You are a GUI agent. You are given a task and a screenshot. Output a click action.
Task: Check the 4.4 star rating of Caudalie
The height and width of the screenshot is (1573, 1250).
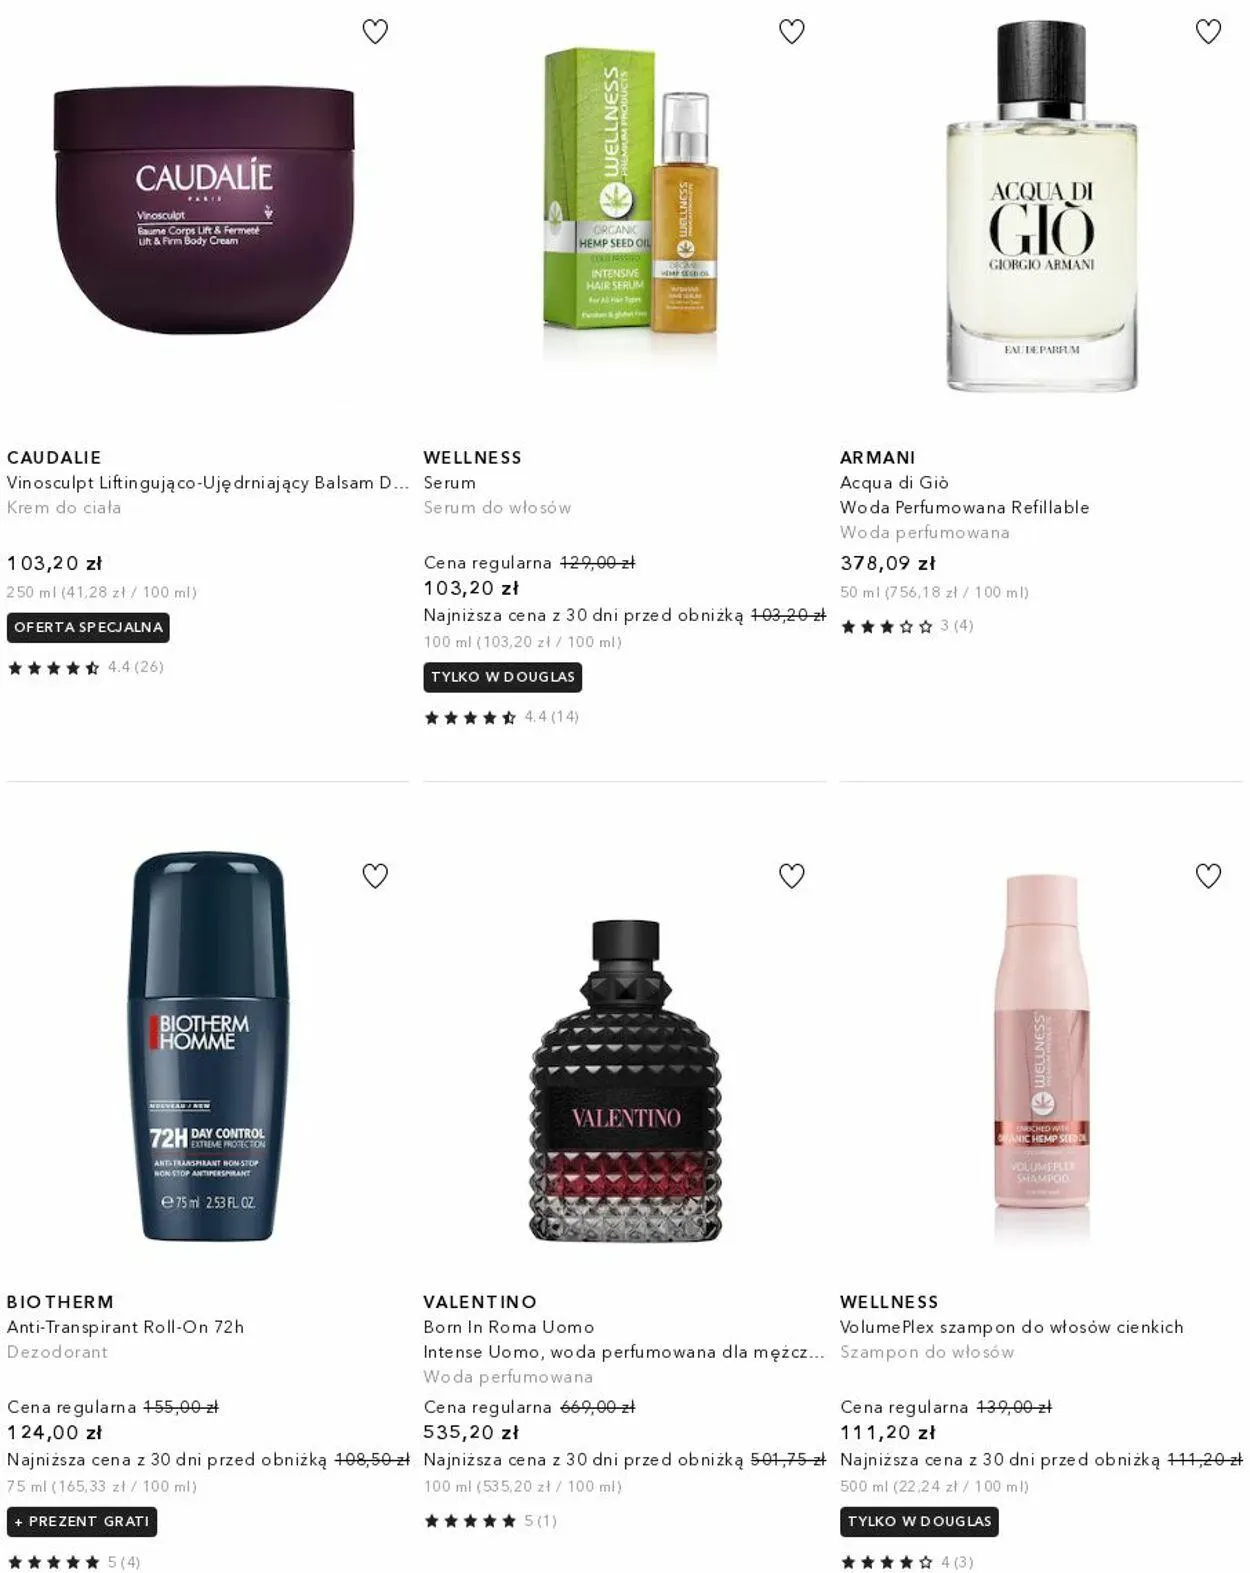pyautogui.click(x=86, y=667)
